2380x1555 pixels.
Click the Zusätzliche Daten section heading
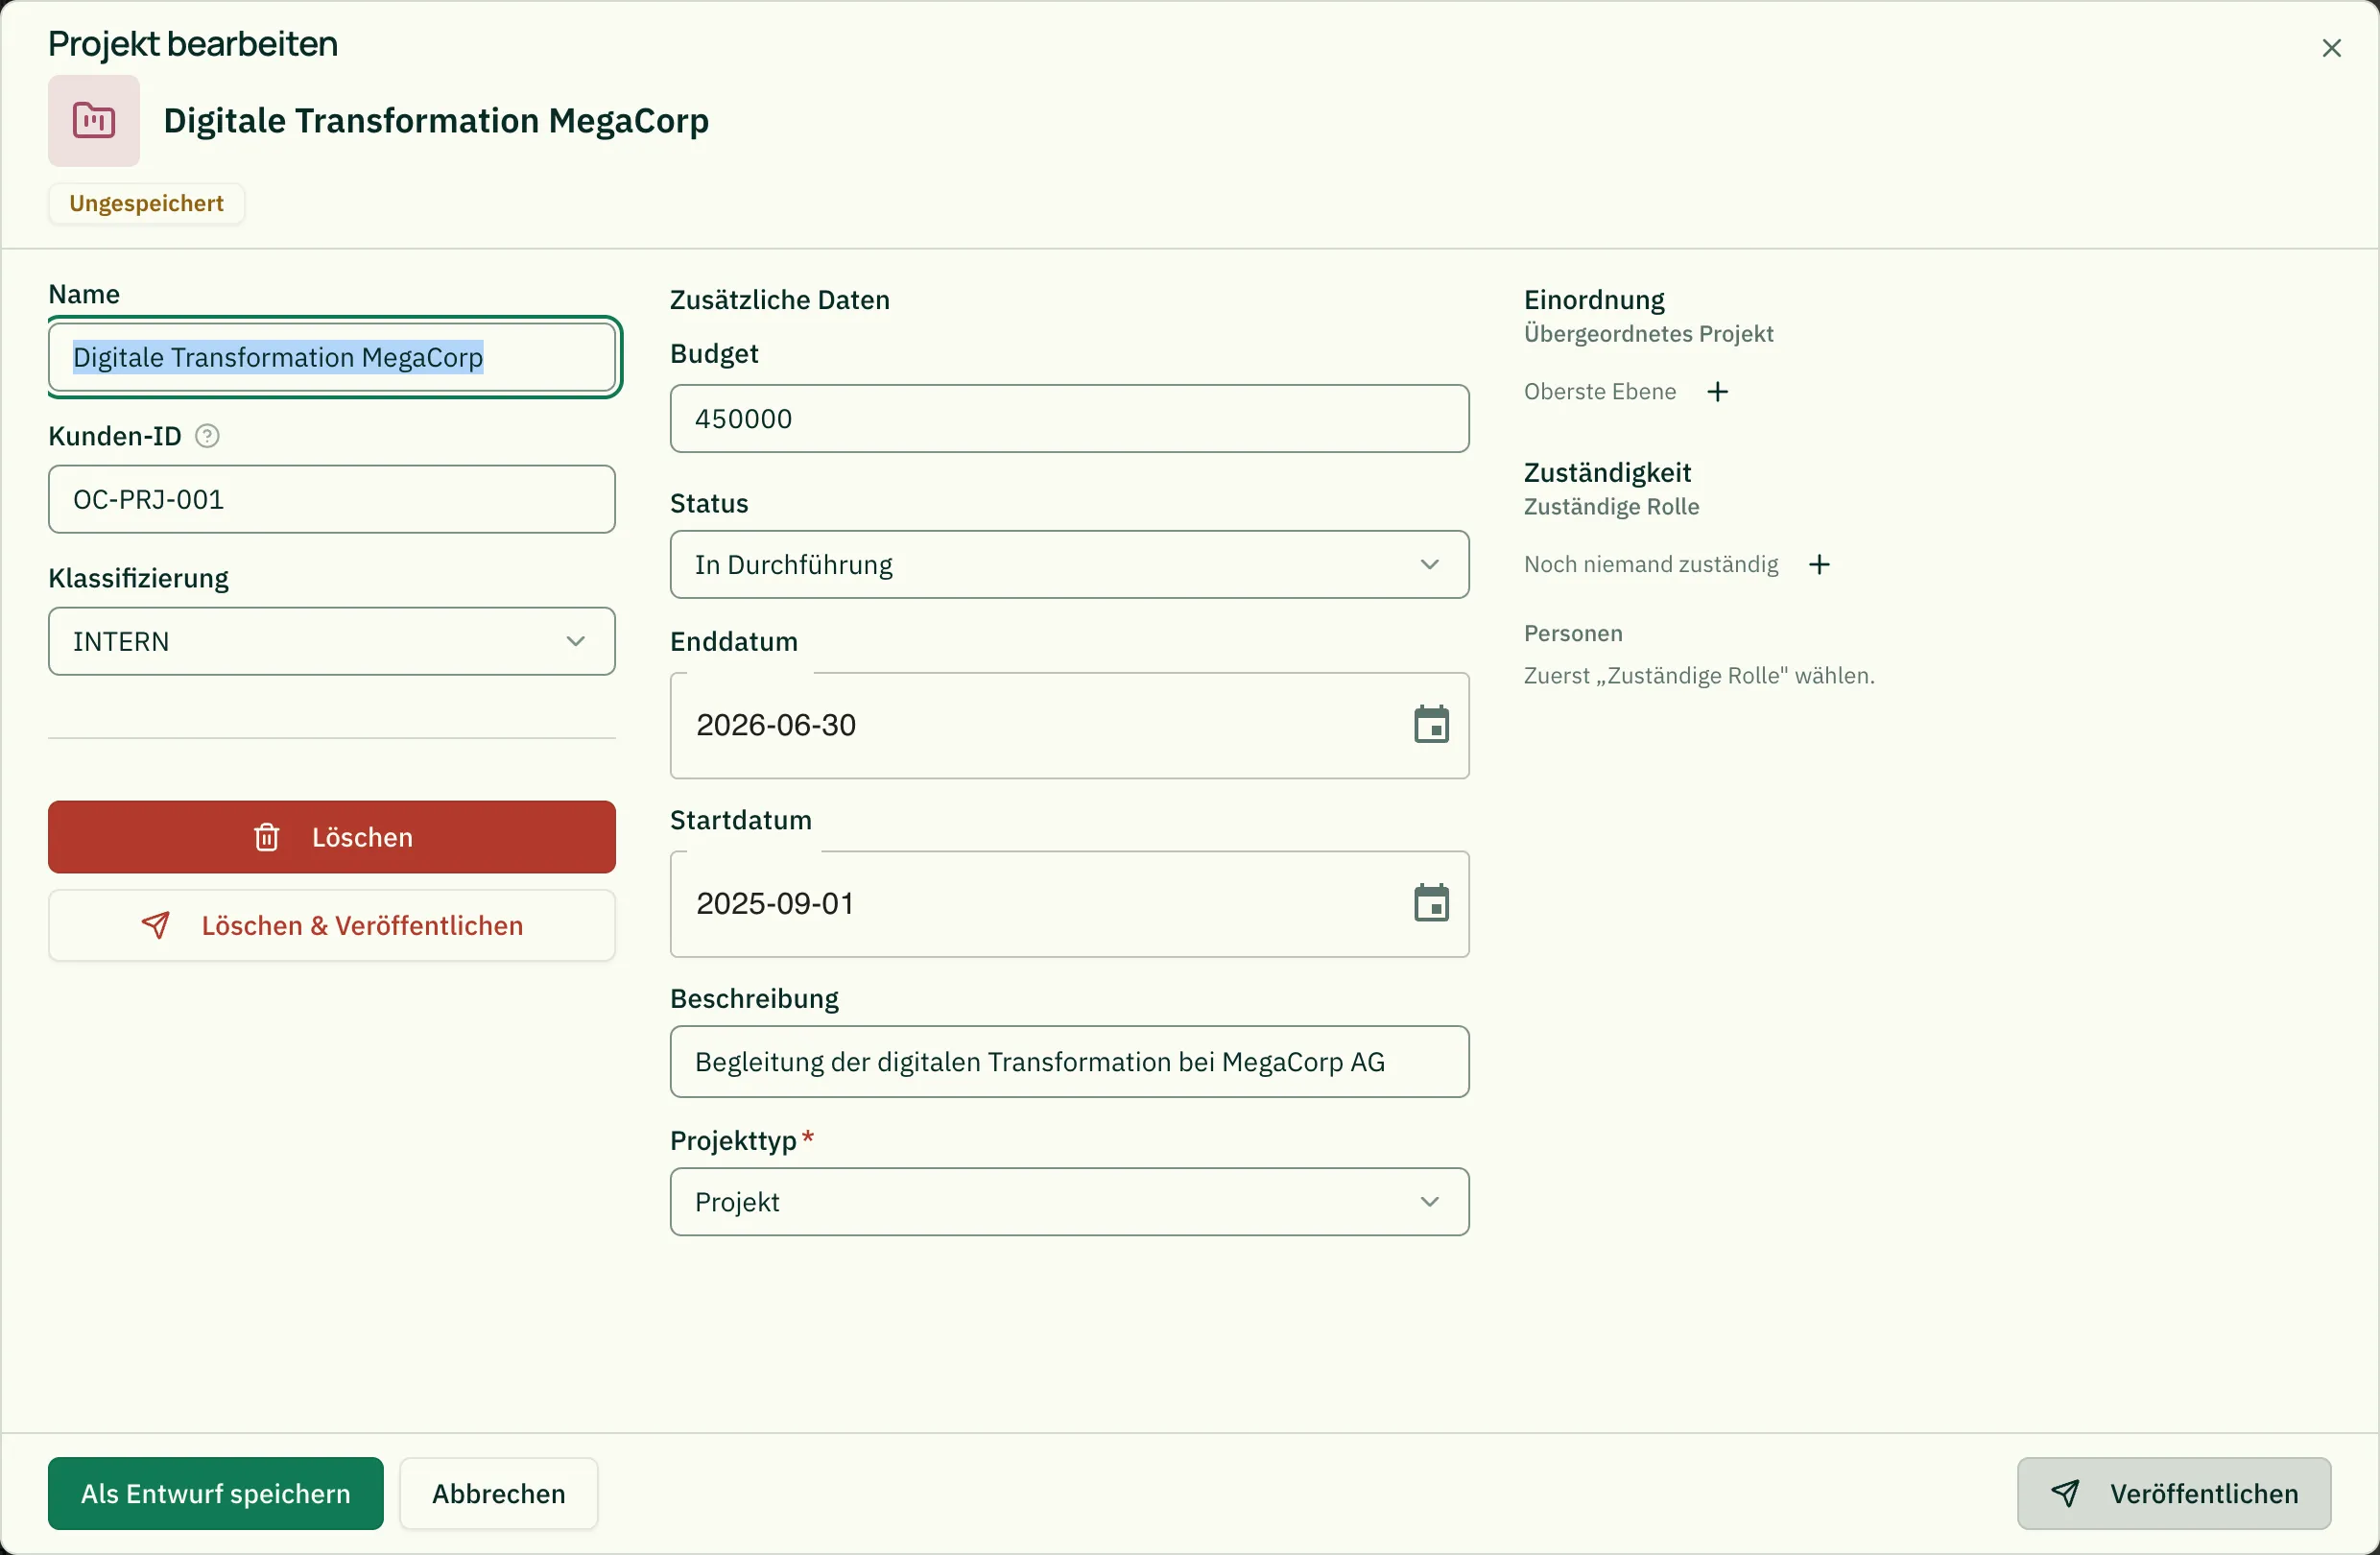pos(779,300)
